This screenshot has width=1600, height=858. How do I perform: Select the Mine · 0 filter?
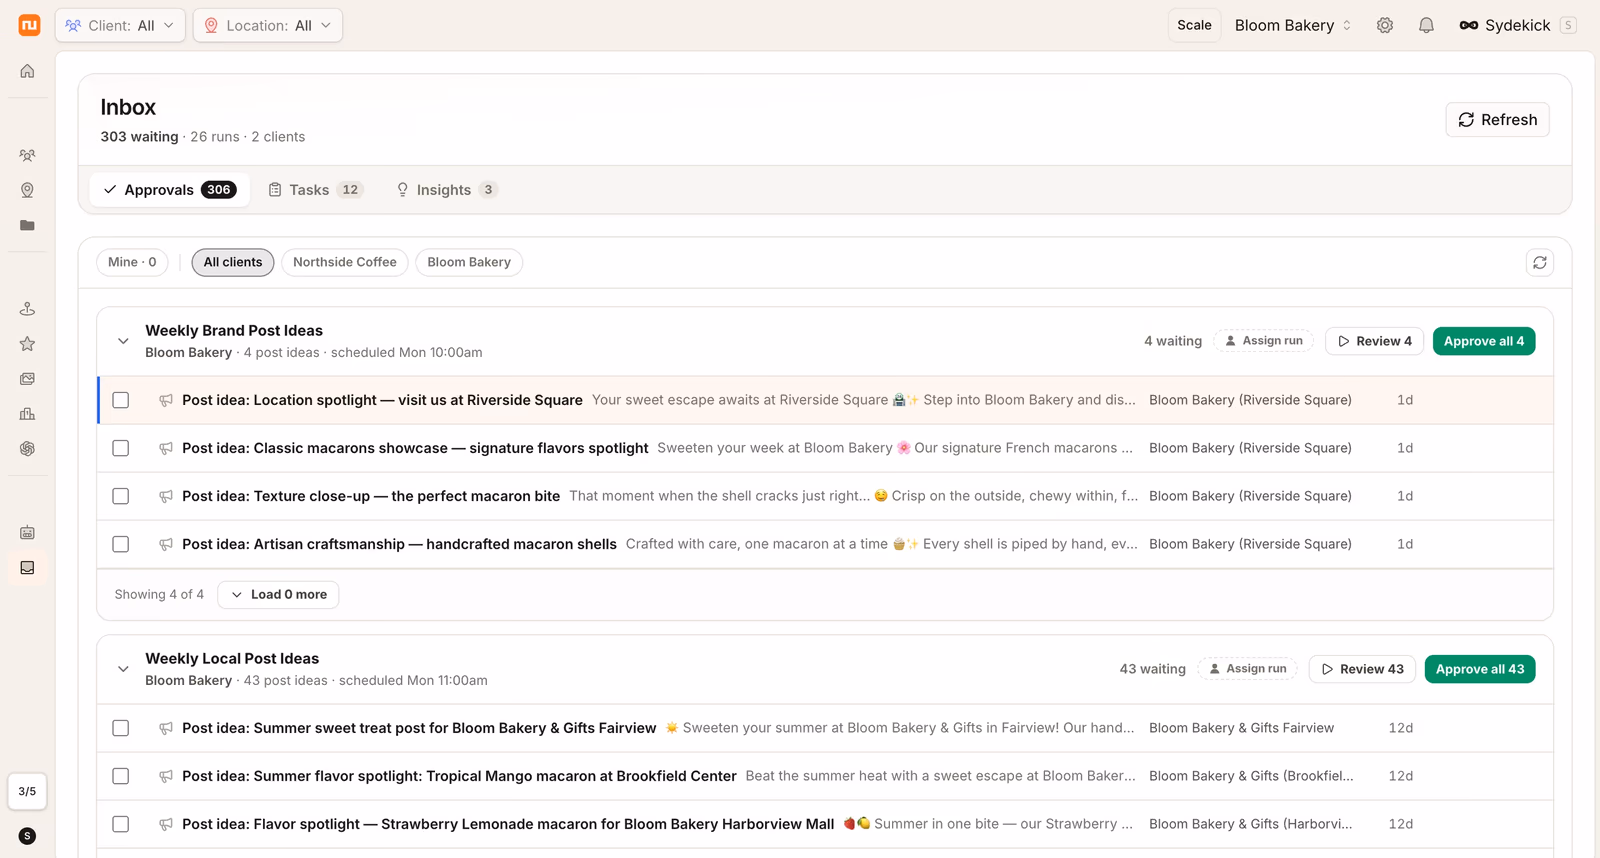[x=132, y=262]
